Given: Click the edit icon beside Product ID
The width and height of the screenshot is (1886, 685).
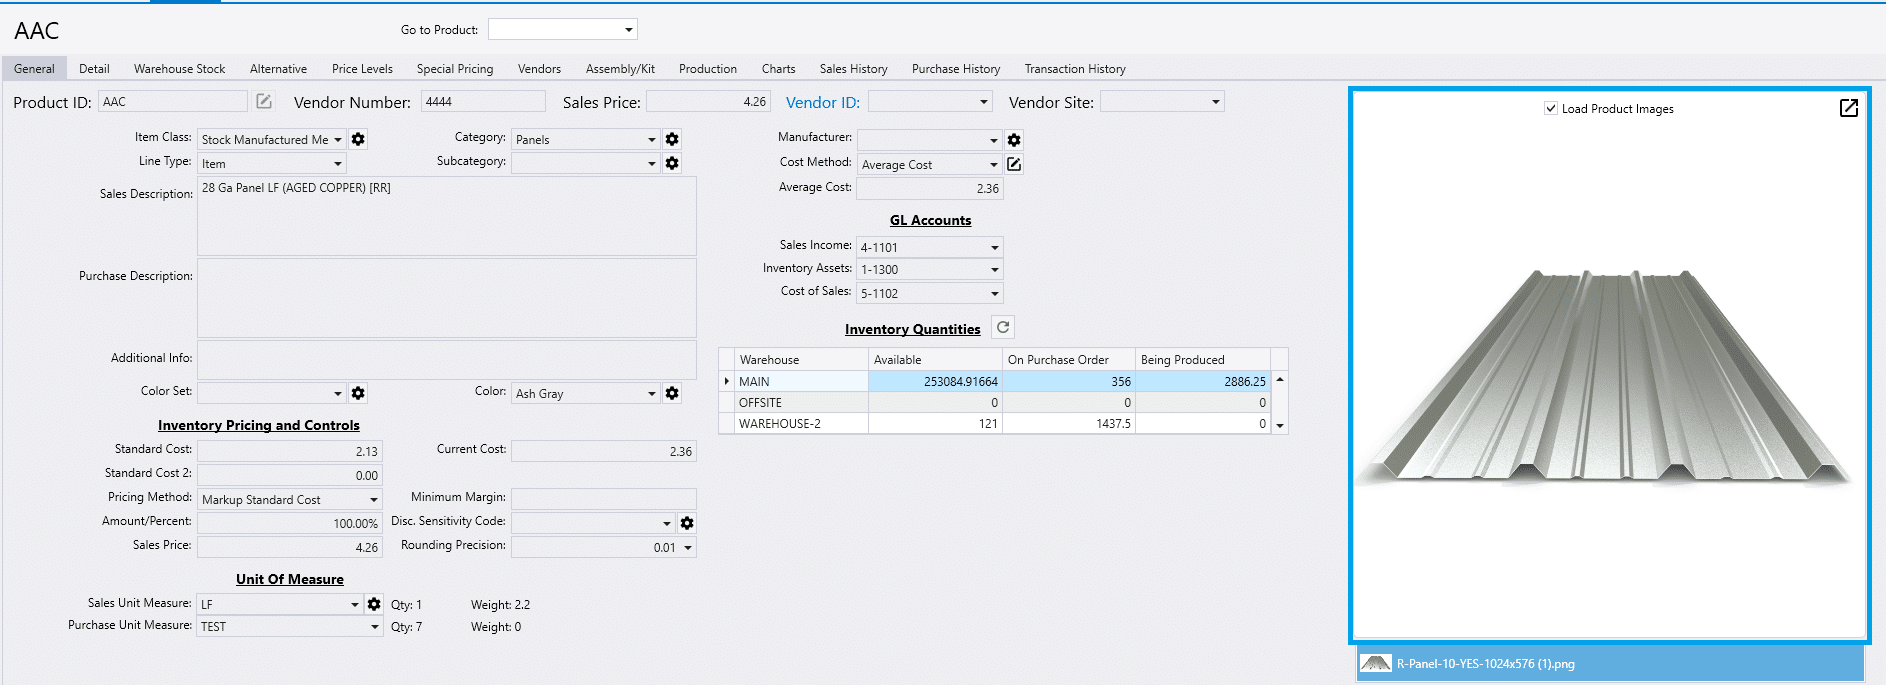Looking at the screenshot, I should tap(264, 101).
